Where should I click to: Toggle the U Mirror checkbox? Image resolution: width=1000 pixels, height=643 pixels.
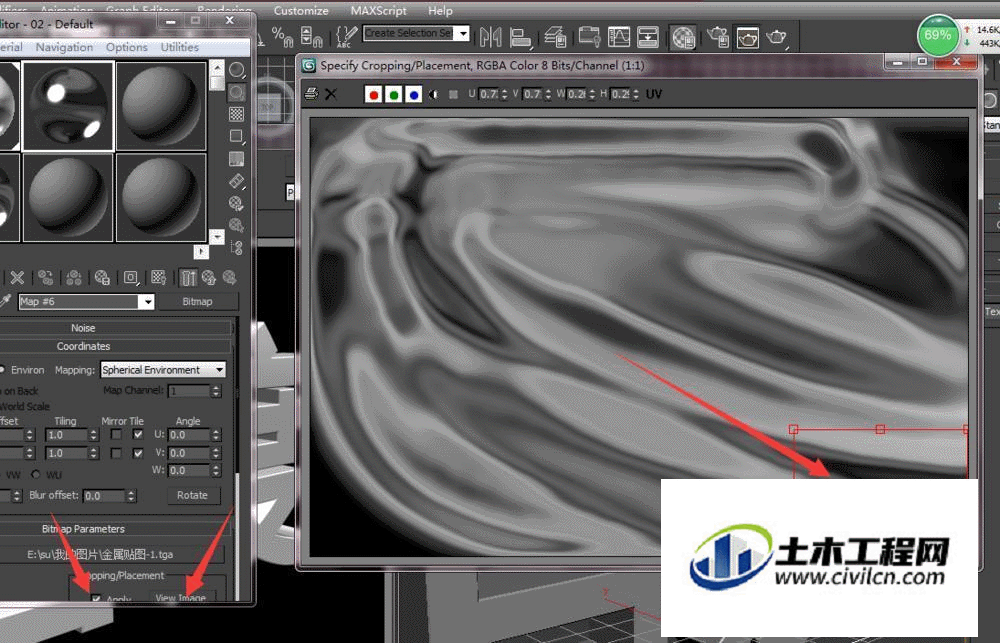click(116, 434)
